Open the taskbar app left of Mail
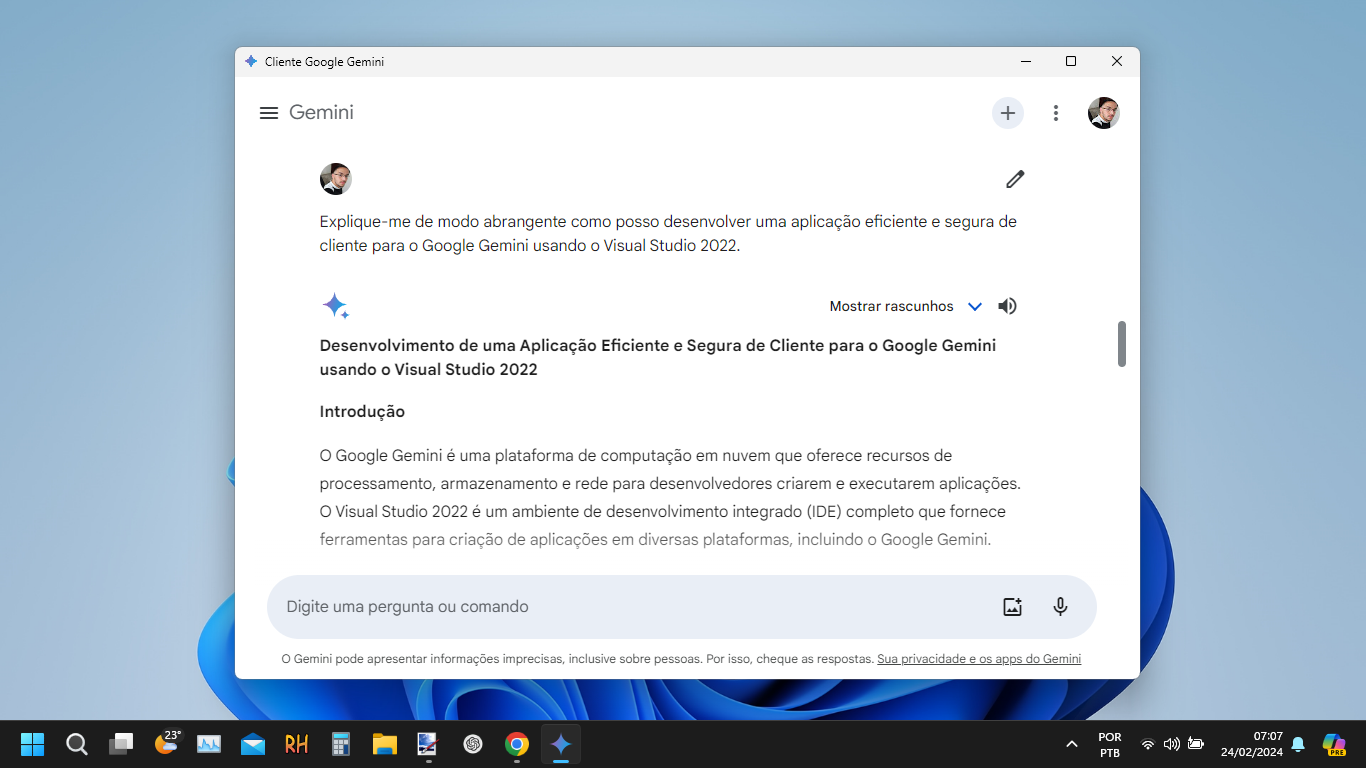Screen dimensions: 1366x768 click(209, 744)
